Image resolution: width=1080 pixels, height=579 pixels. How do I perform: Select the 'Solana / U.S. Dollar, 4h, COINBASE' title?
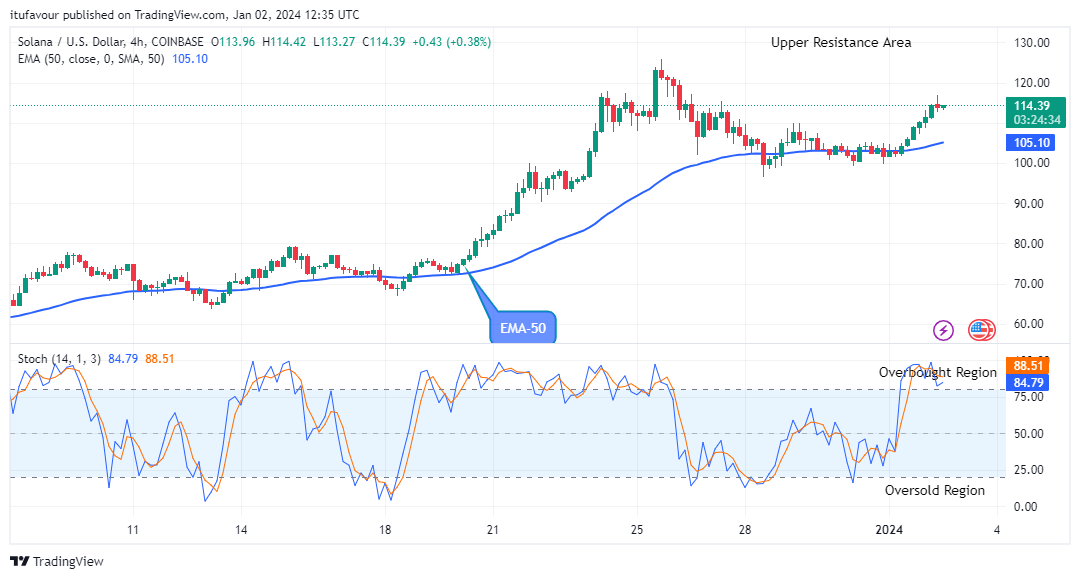[111, 42]
